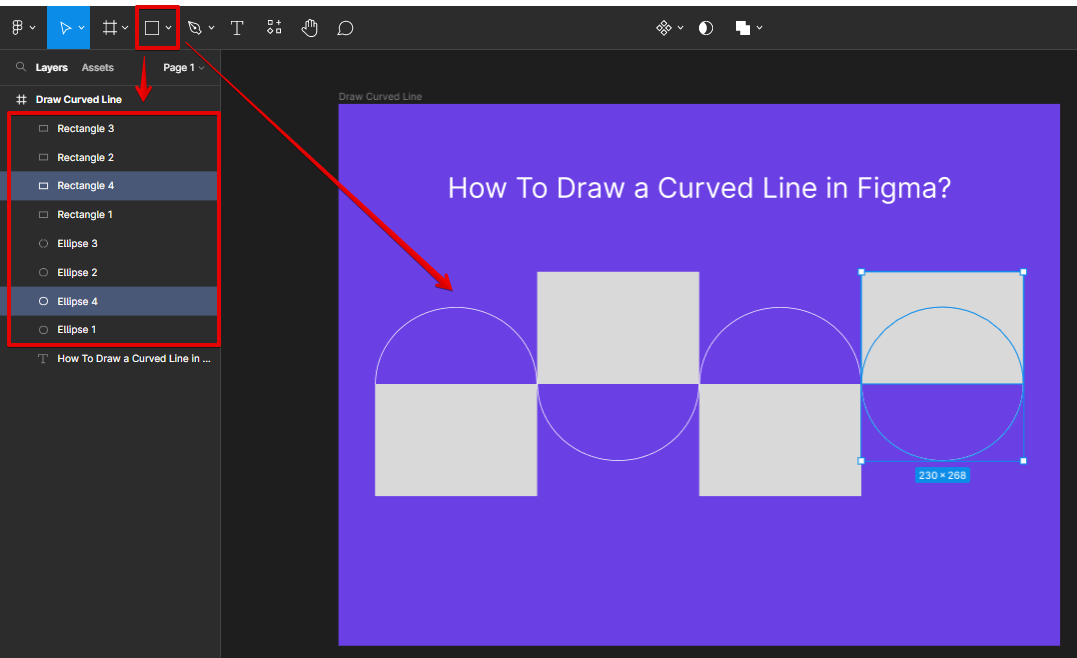1077x658 pixels.
Task: Open the Figma main menu
Action: point(18,28)
